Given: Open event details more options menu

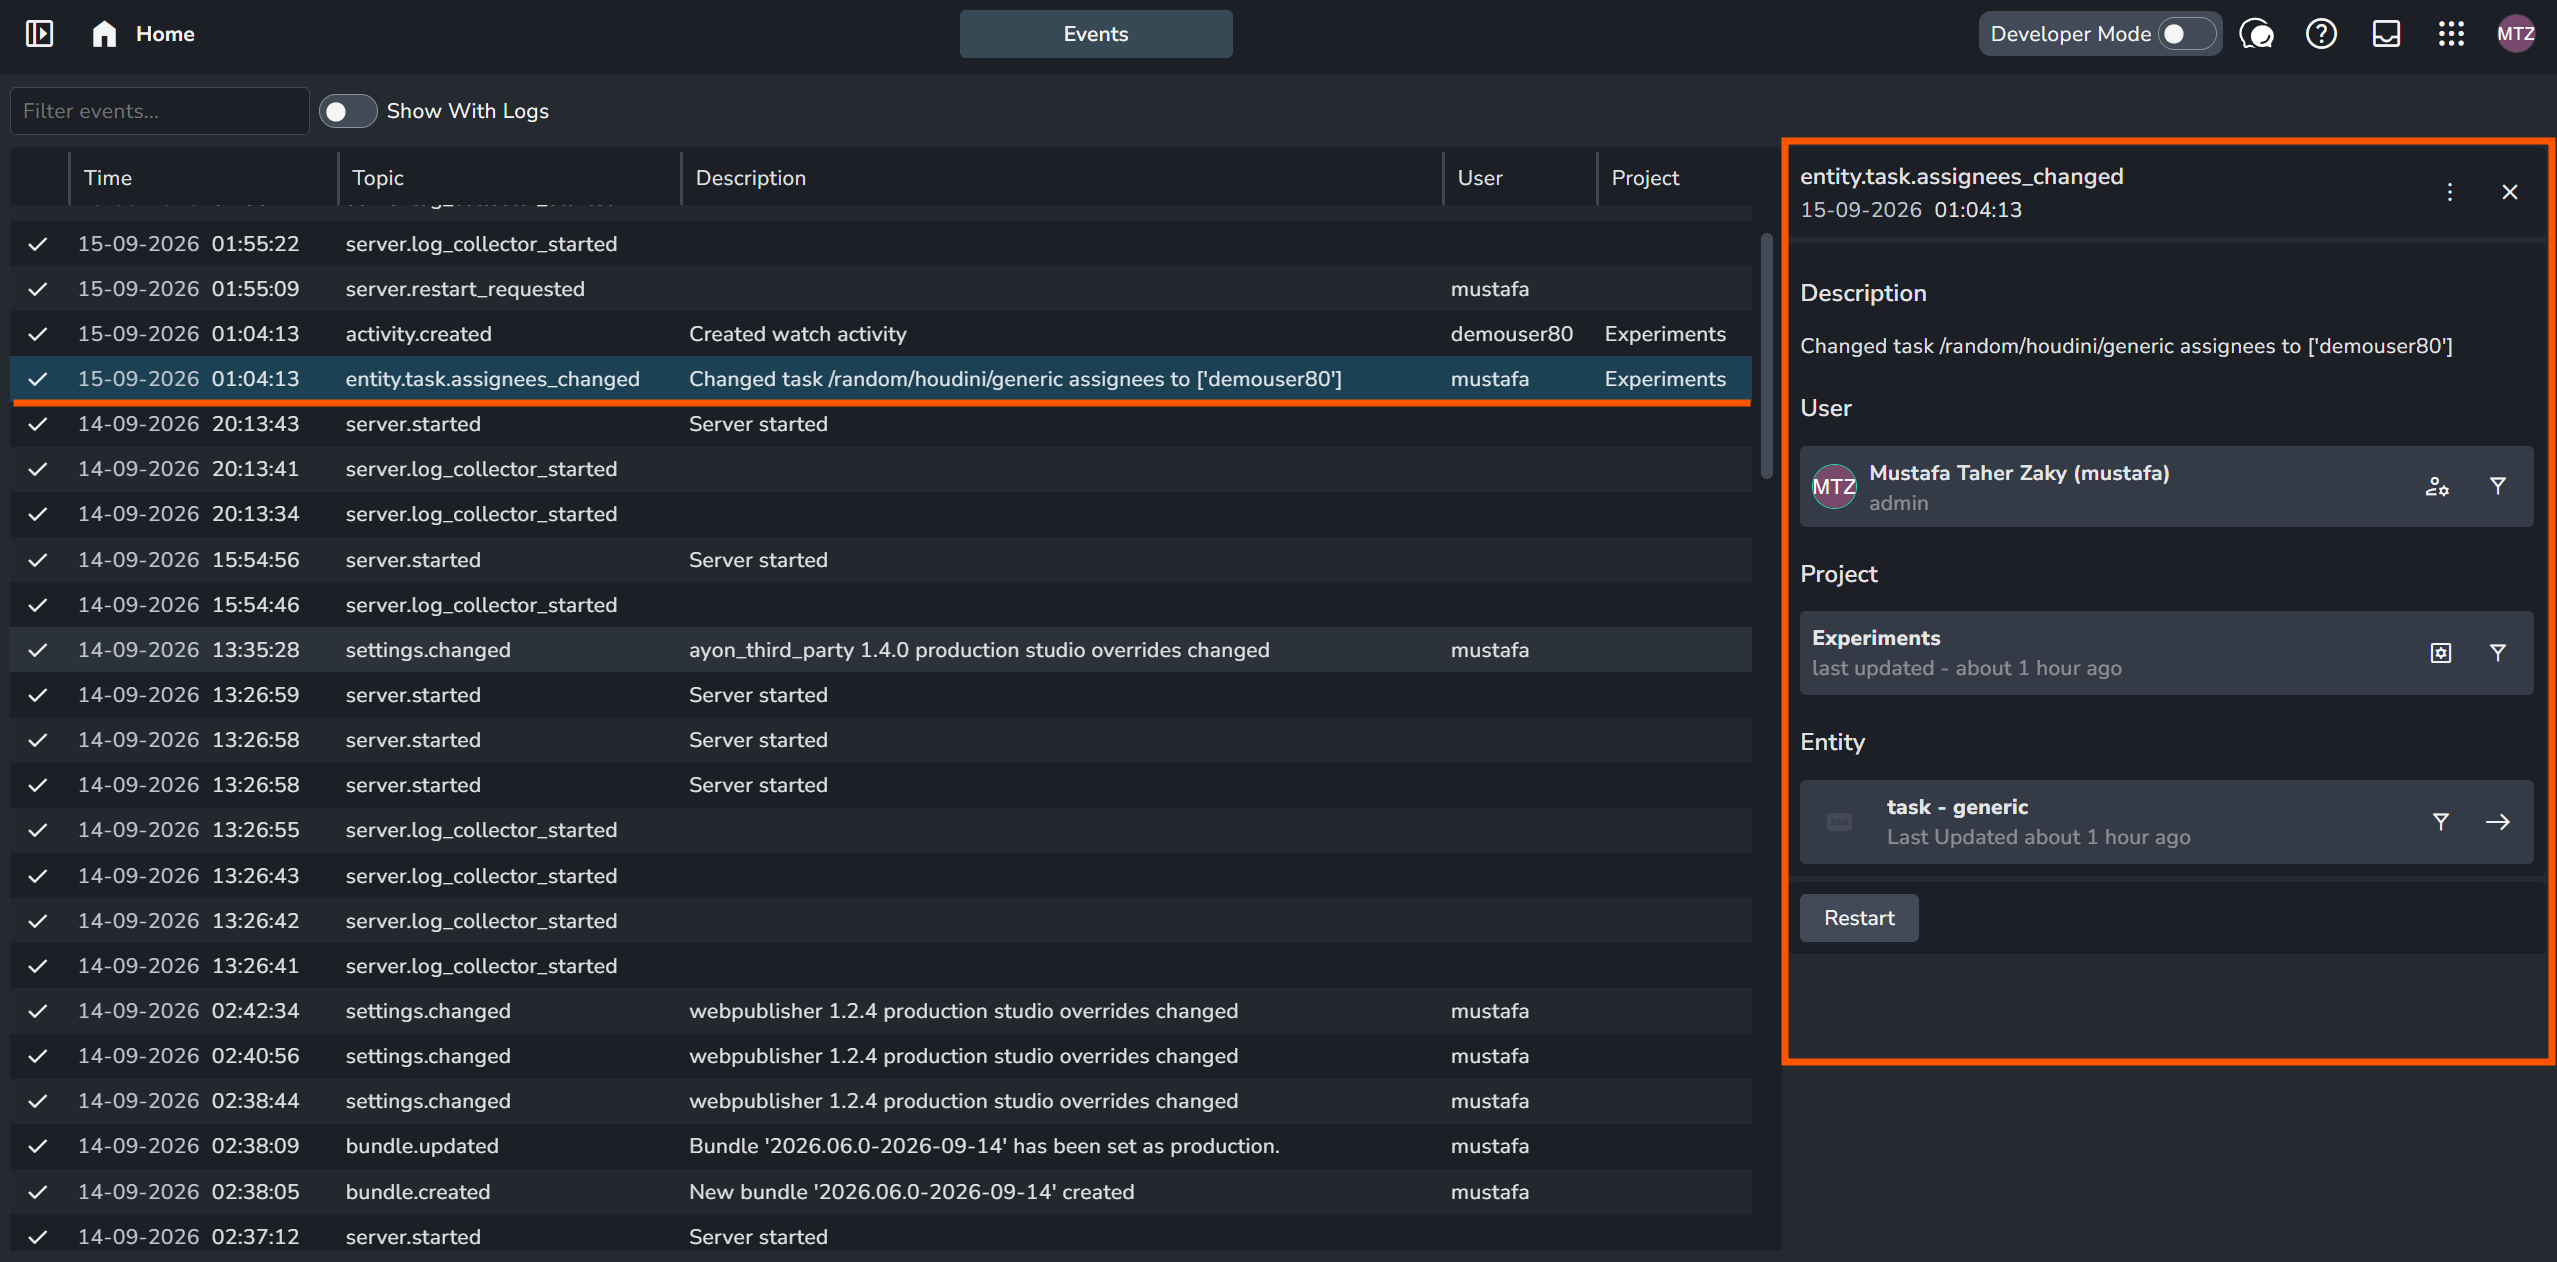Looking at the screenshot, I should point(2449,192).
